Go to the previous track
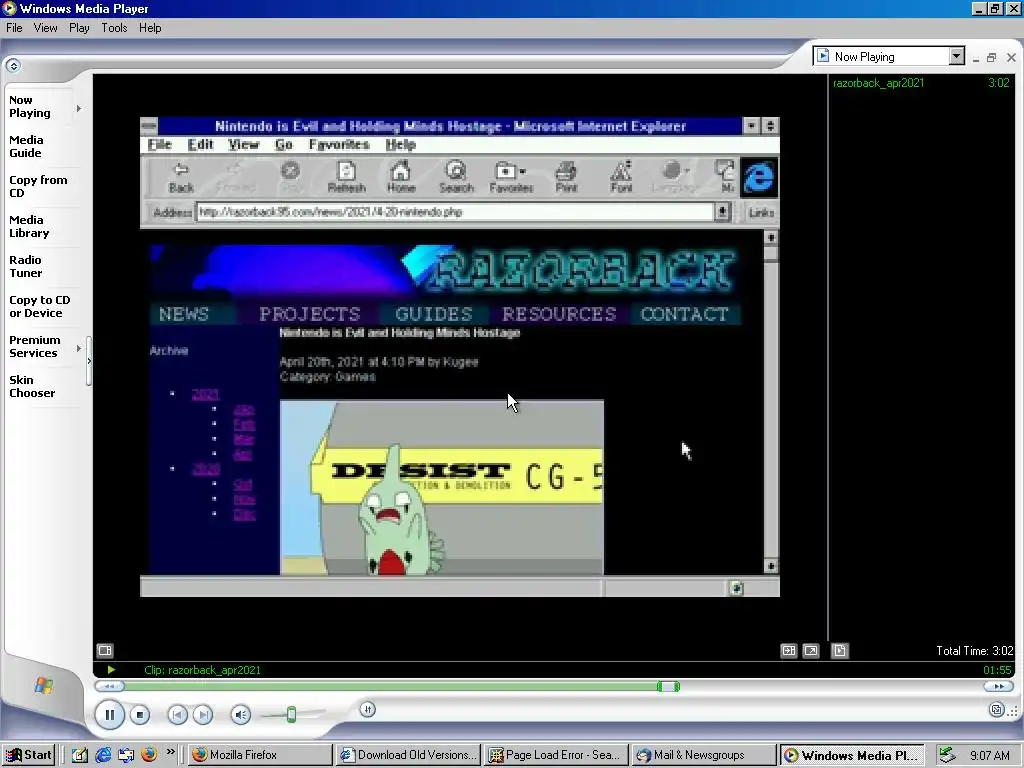The height and width of the screenshot is (768, 1024). (x=177, y=715)
